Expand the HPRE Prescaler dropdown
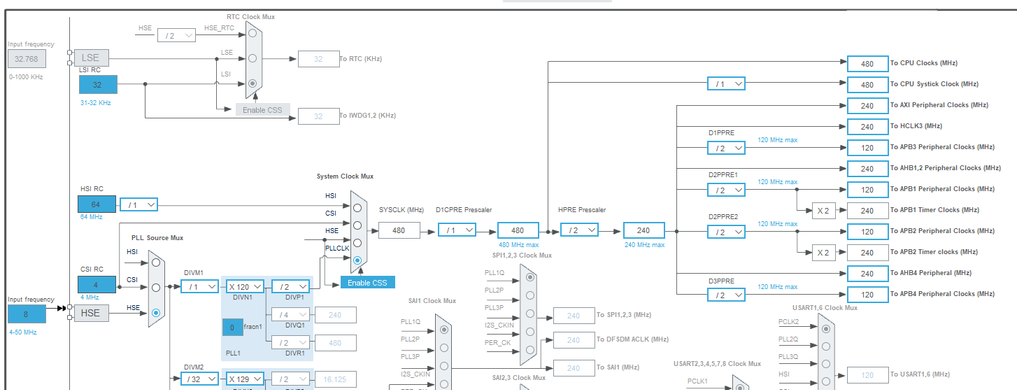 579,230
